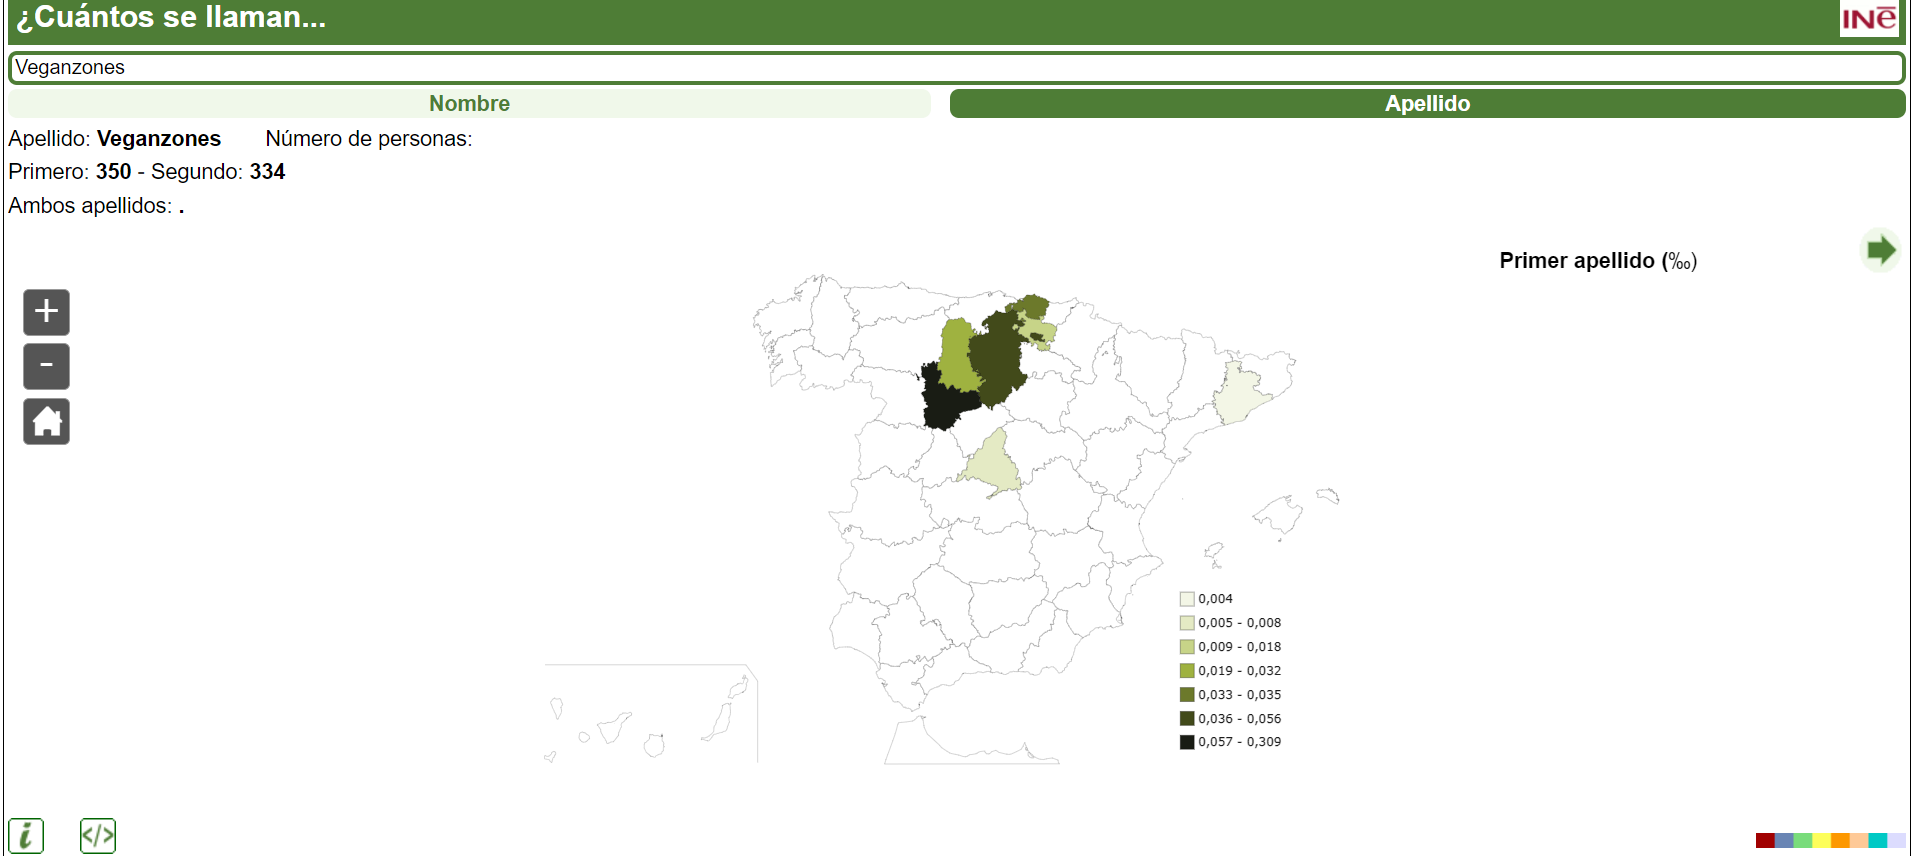Reset map with home button
1917x856 pixels.
[46, 421]
